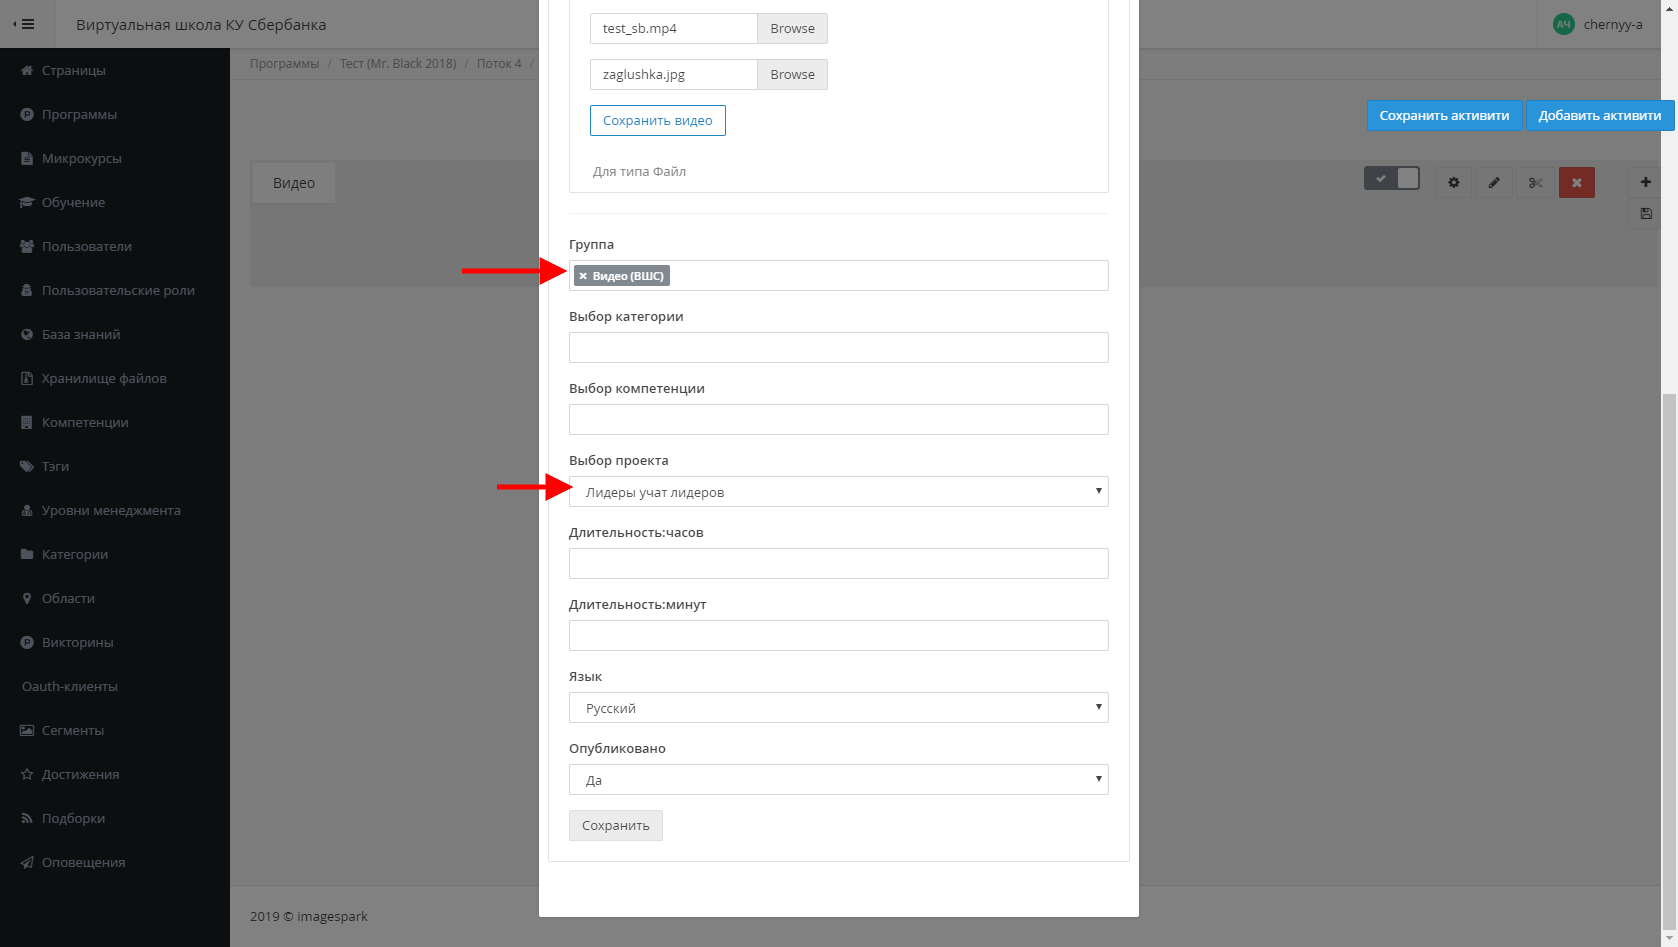Browse for test_sb.mp4 file
The image size is (1678, 947).
pos(792,28)
